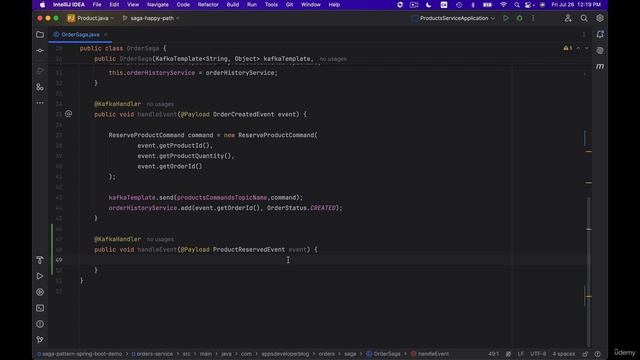This screenshot has height=360, width=640.
Task: Open IDE settings gear
Action: [600, 18]
